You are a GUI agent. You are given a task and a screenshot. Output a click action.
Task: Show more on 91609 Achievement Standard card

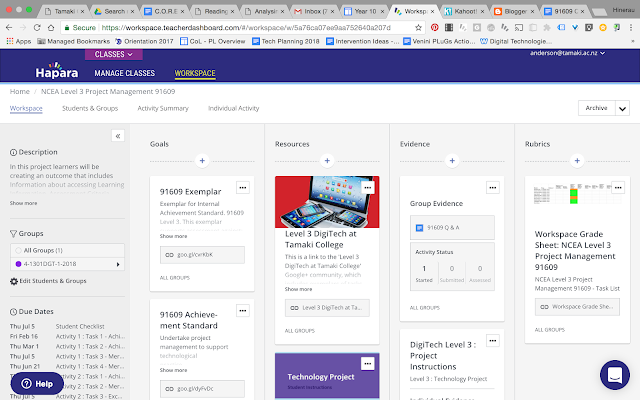pyautogui.click(x=173, y=370)
